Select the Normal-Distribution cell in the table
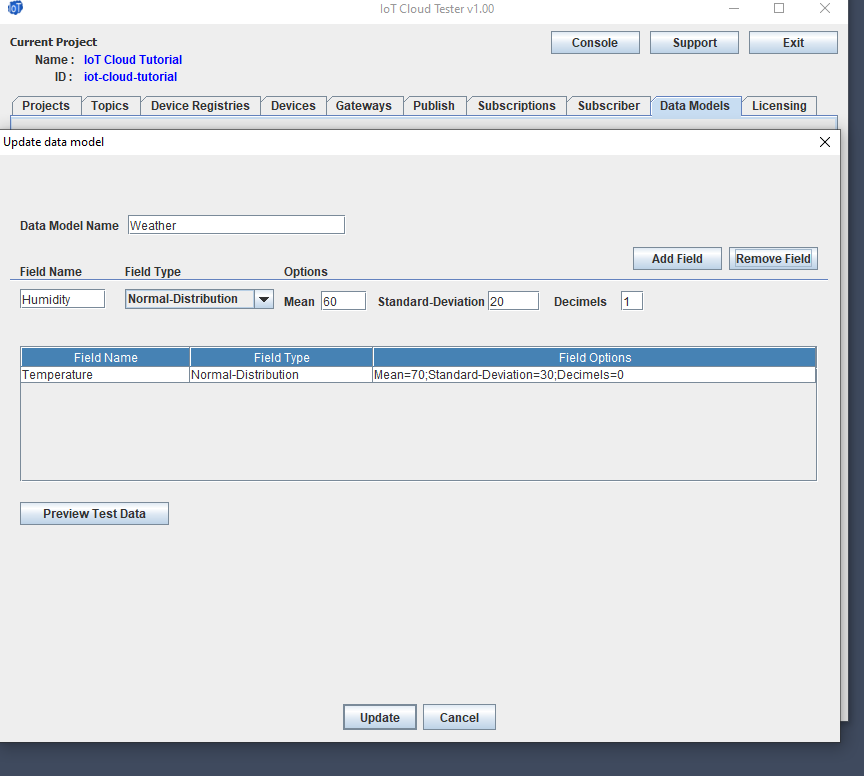The image size is (864, 776). 281,375
